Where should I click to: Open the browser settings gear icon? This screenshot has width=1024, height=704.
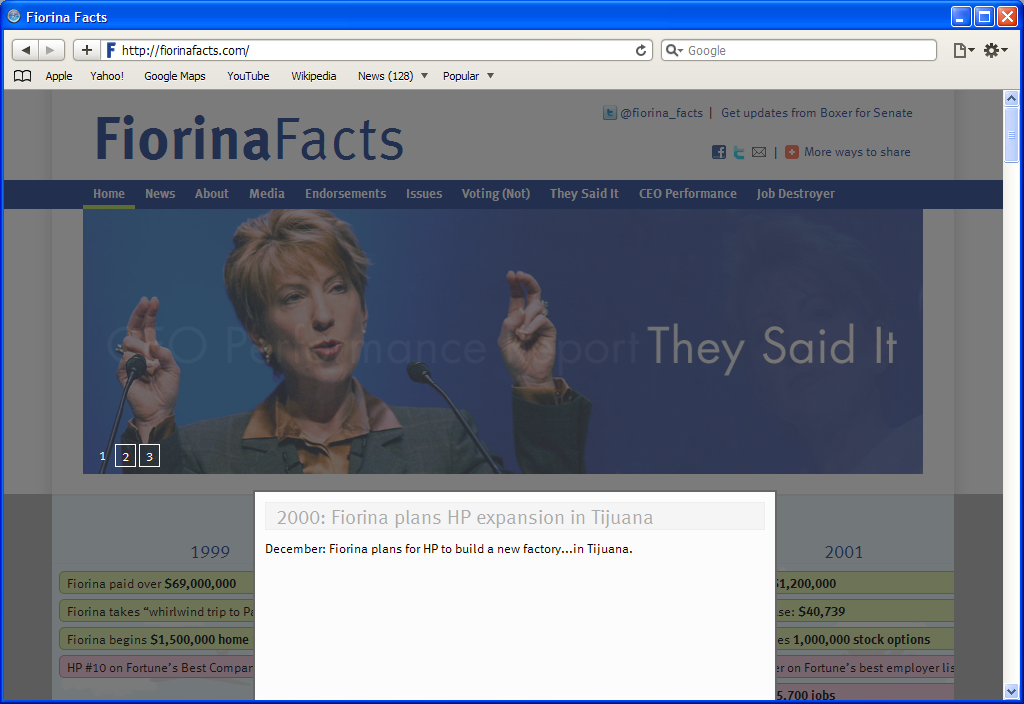[x=993, y=49]
